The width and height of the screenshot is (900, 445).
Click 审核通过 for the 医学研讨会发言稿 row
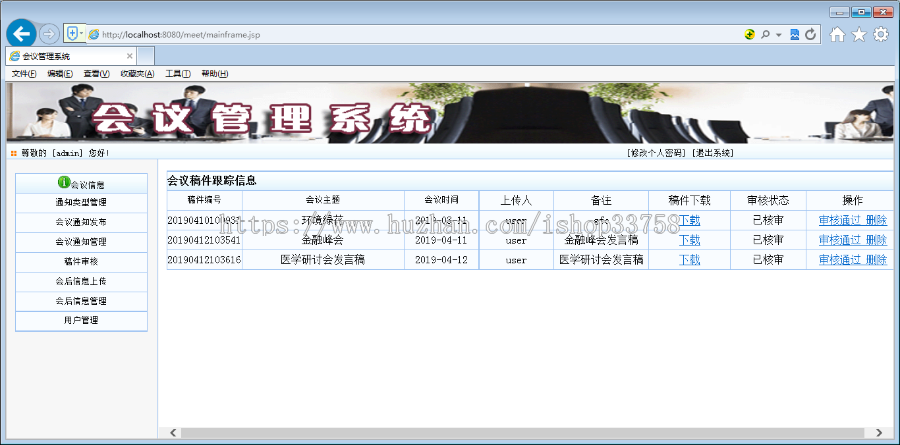pos(840,260)
